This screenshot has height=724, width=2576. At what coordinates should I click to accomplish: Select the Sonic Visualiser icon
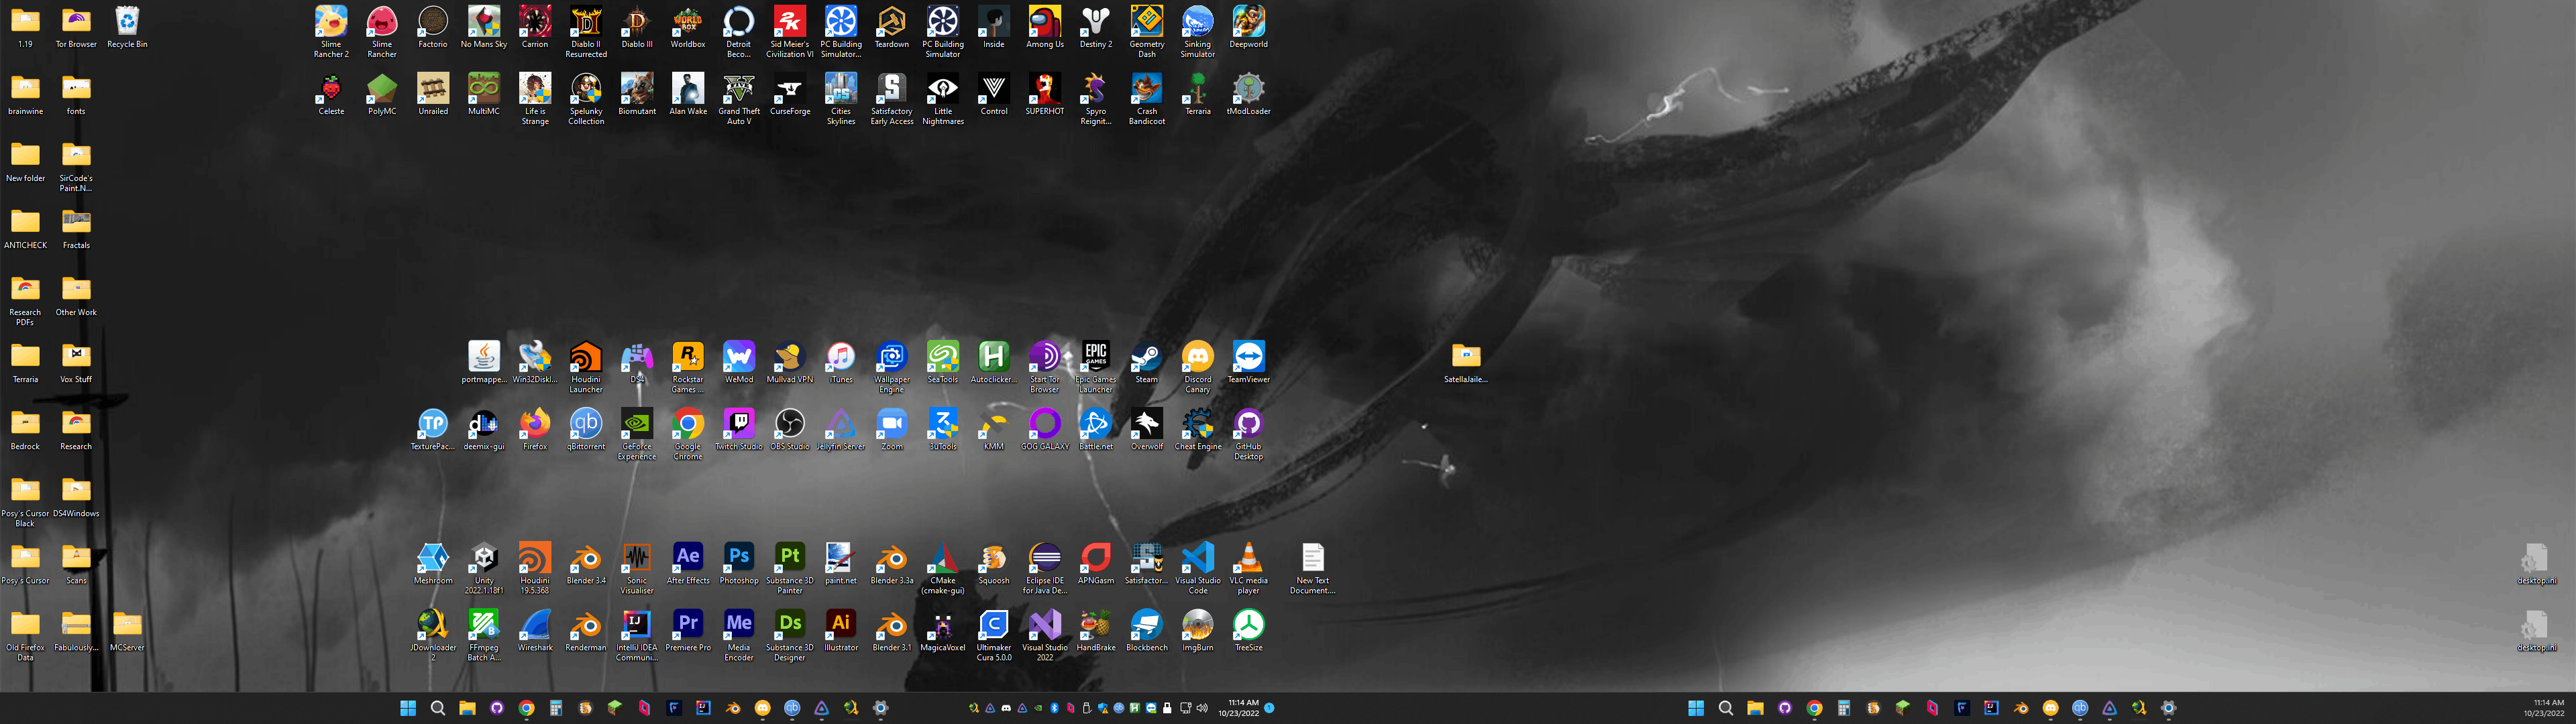(637, 567)
